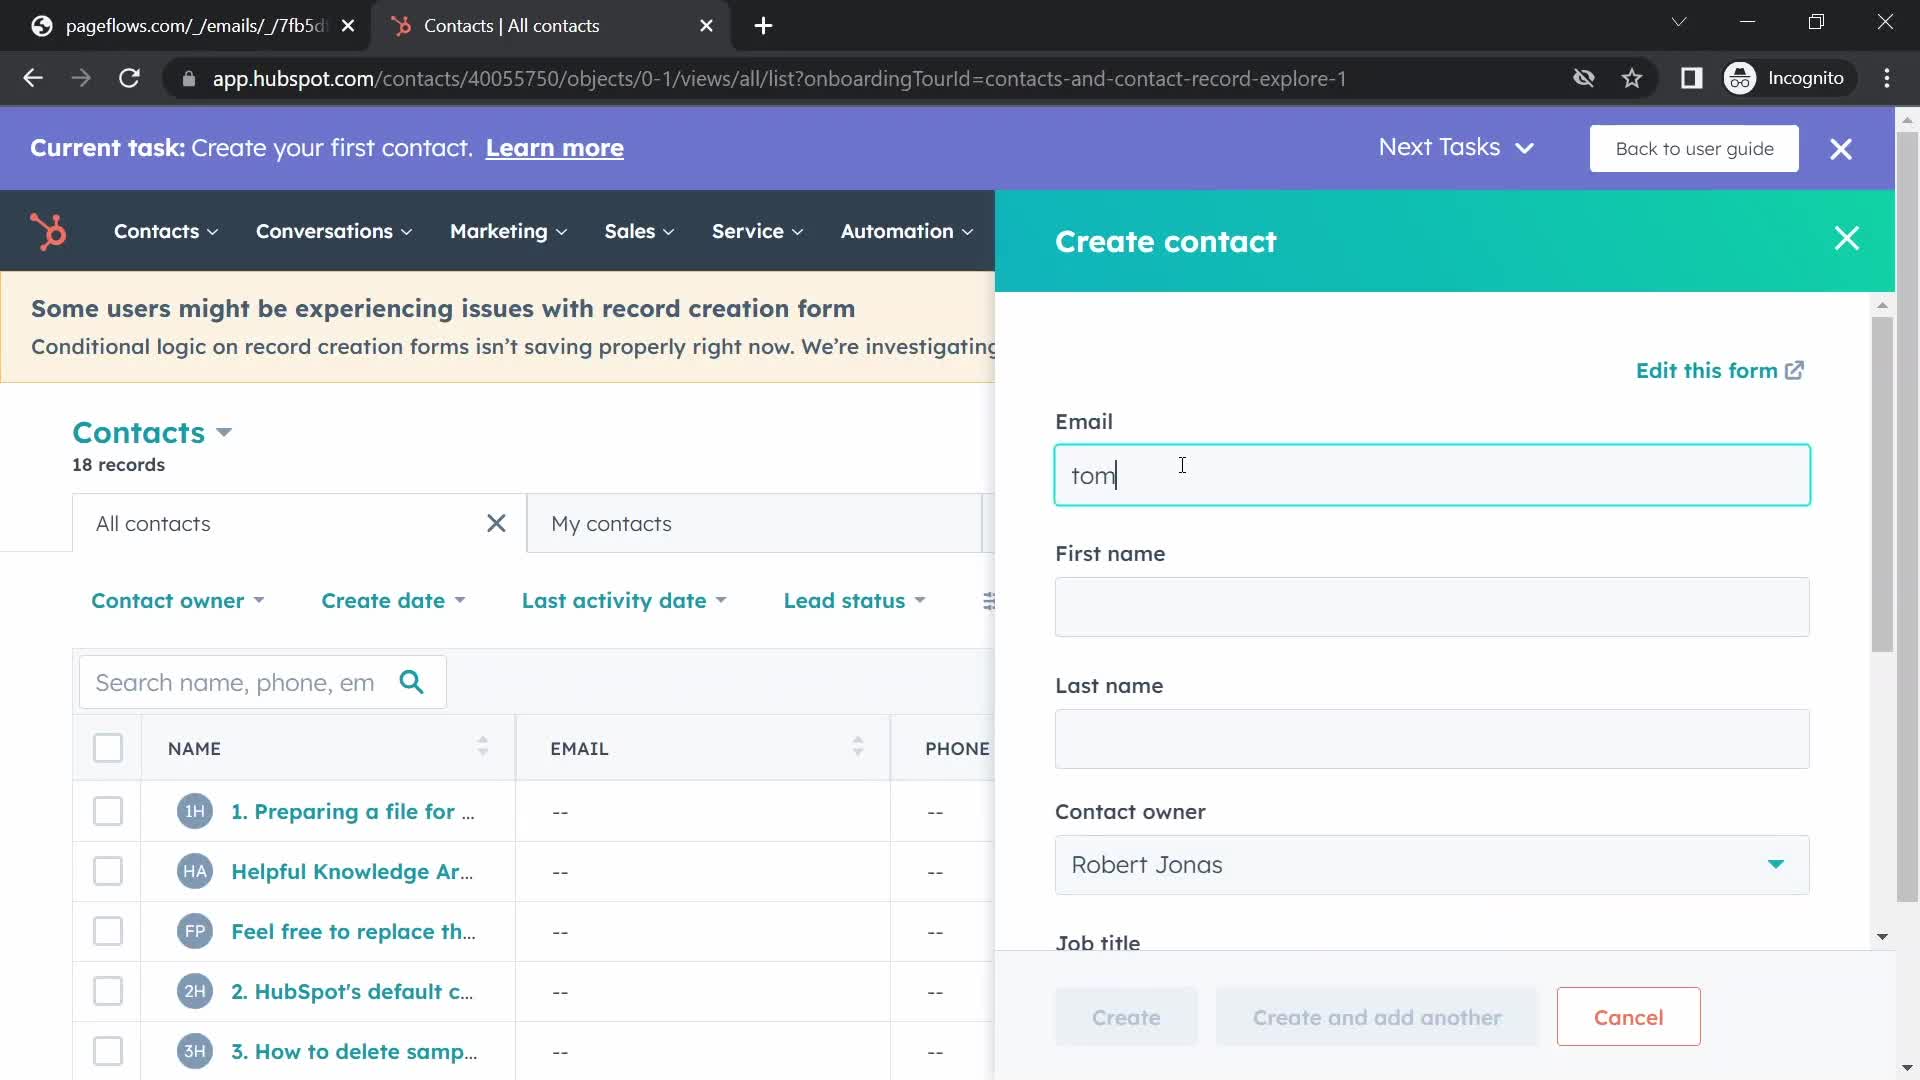
Task: Toggle the My contacts filter checkbox
Action: coord(611,522)
